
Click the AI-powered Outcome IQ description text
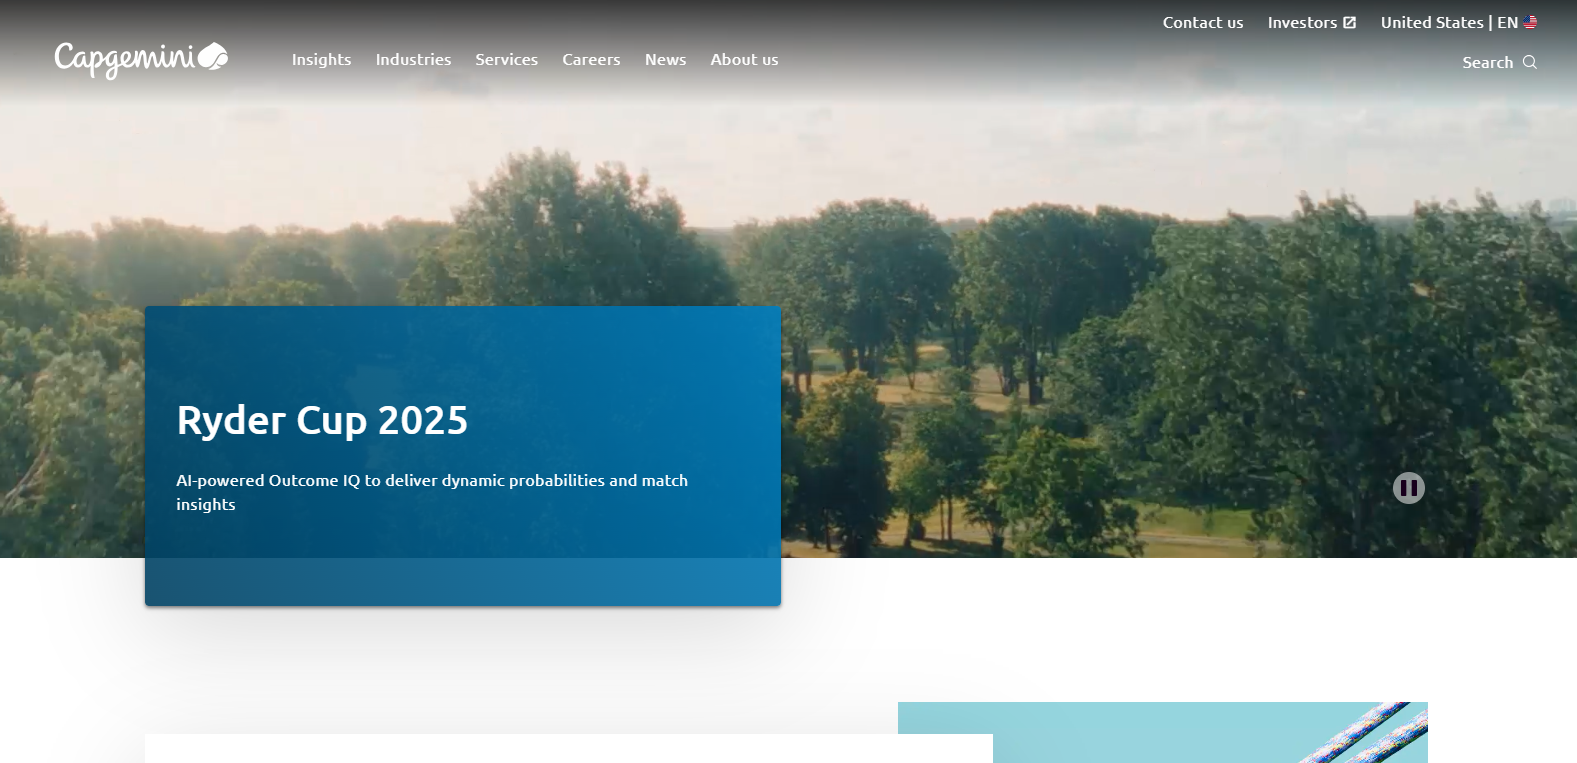click(x=432, y=492)
